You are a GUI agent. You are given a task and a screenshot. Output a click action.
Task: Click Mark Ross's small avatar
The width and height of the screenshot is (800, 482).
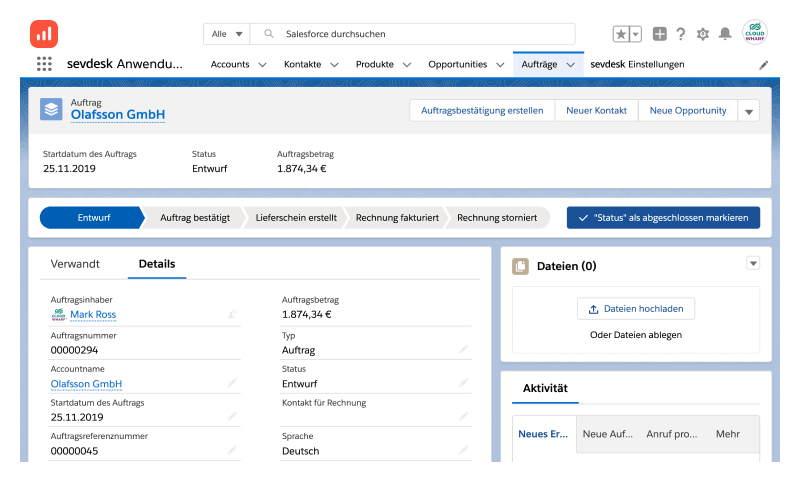click(x=59, y=315)
